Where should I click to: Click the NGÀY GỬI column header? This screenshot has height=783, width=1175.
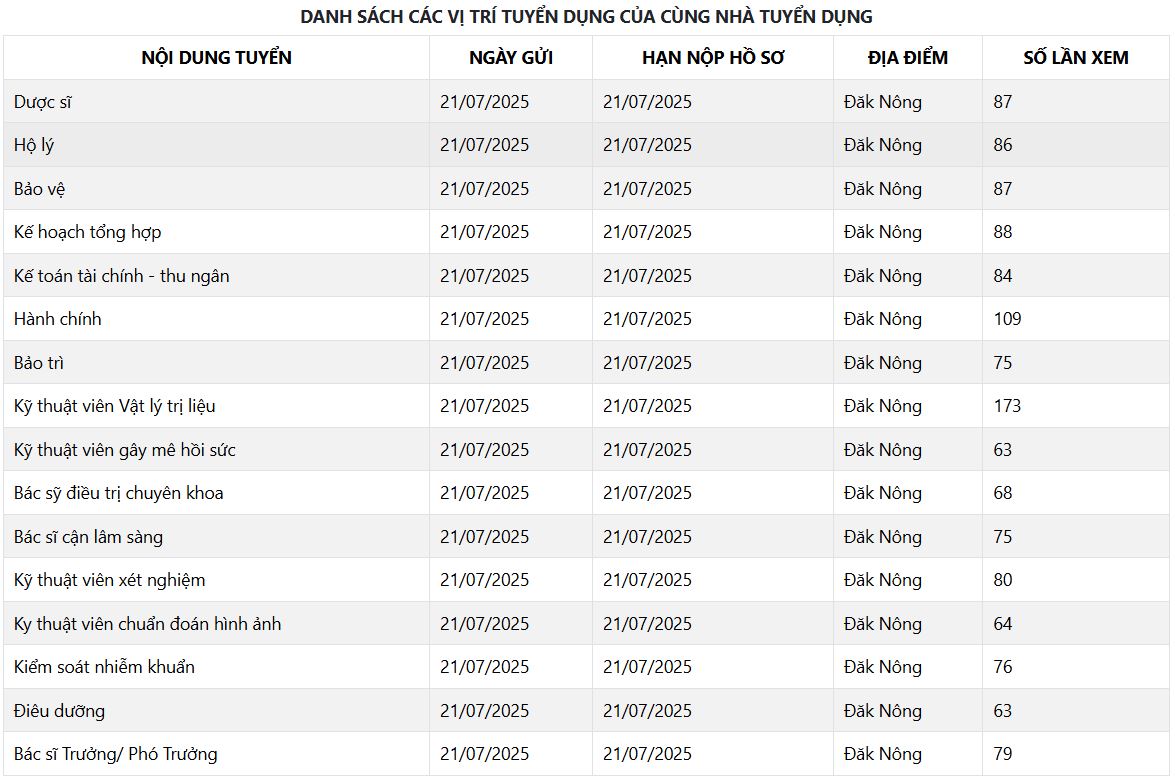coord(510,58)
